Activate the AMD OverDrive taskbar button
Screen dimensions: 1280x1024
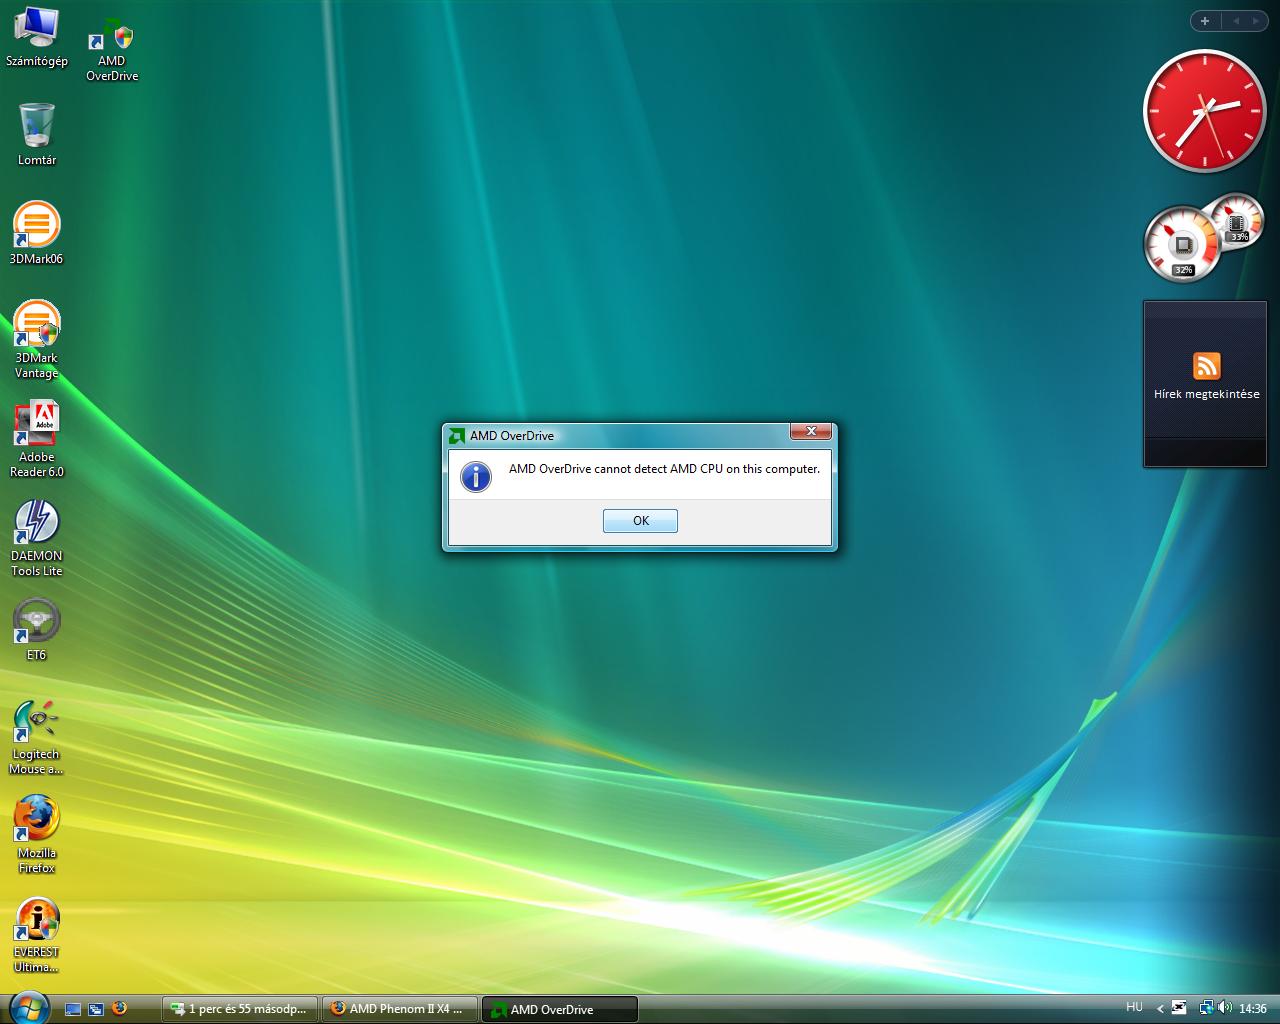560,1009
